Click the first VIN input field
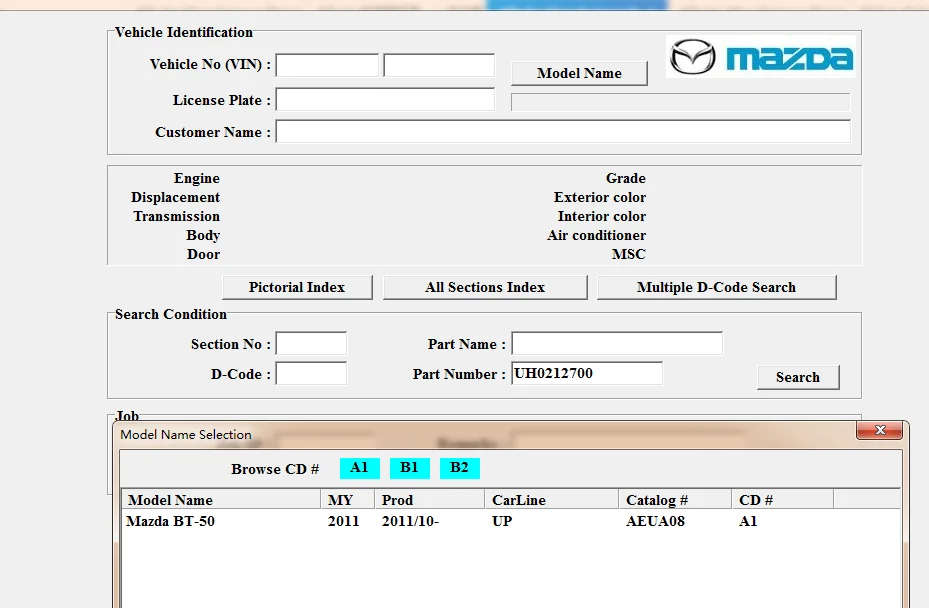Screen dimensions: 929x608 pos(327,66)
